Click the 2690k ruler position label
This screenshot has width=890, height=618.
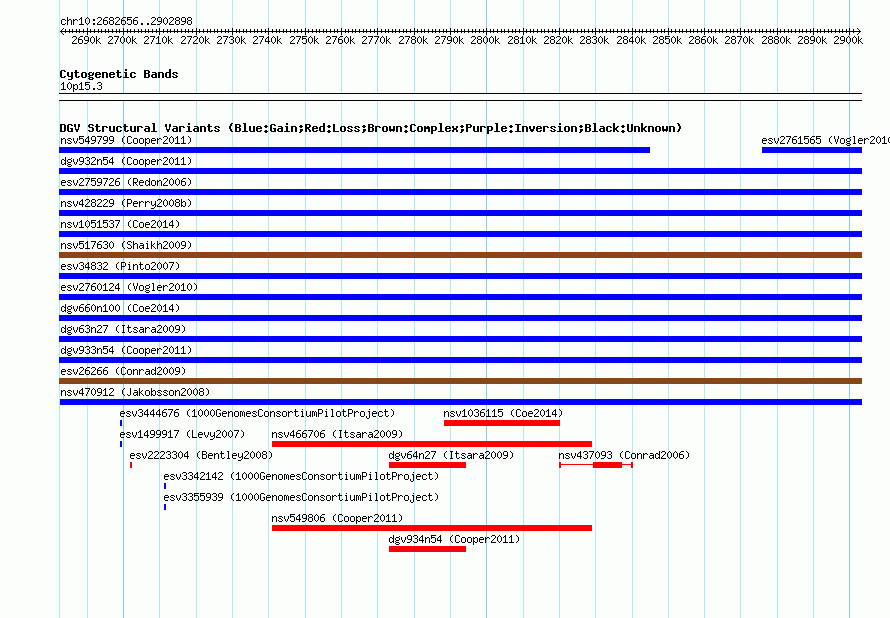coord(86,40)
